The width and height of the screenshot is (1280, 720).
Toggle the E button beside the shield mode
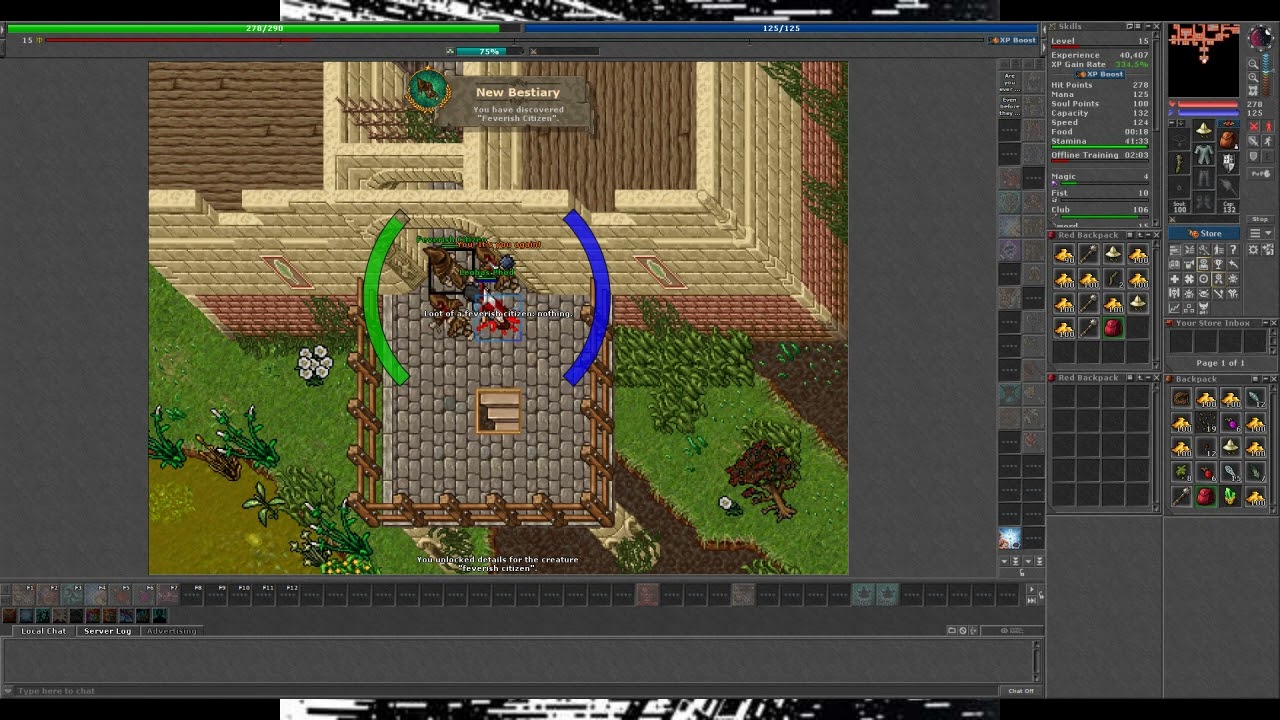(x=1269, y=157)
